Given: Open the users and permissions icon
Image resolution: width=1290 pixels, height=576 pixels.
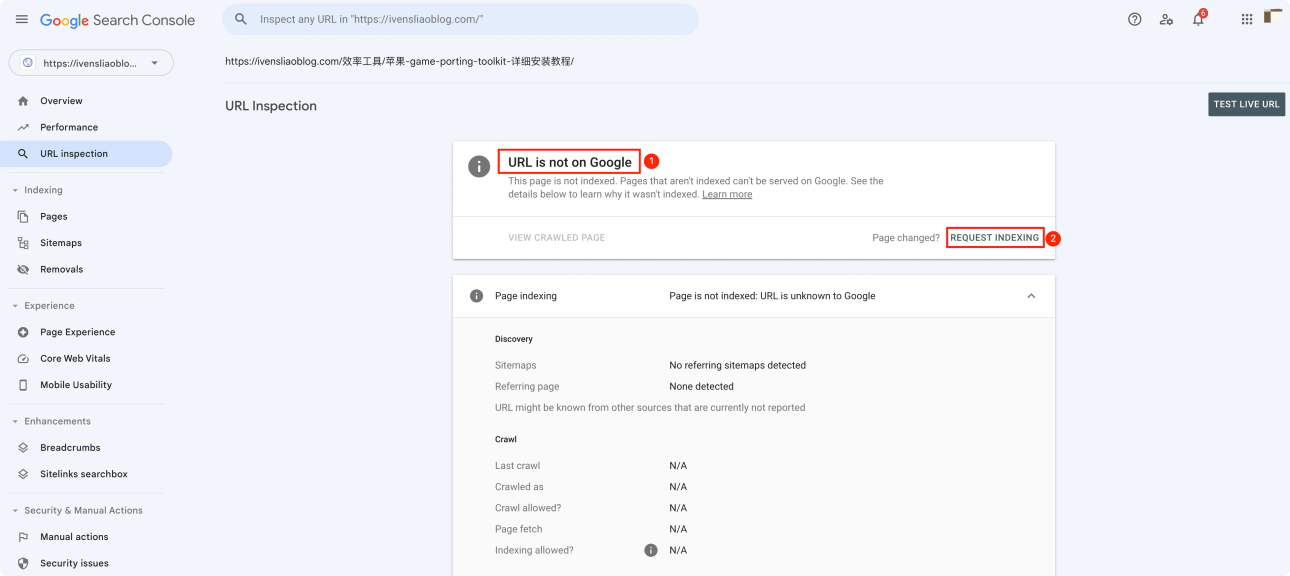Looking at the screenshot, I should 1166,19.
